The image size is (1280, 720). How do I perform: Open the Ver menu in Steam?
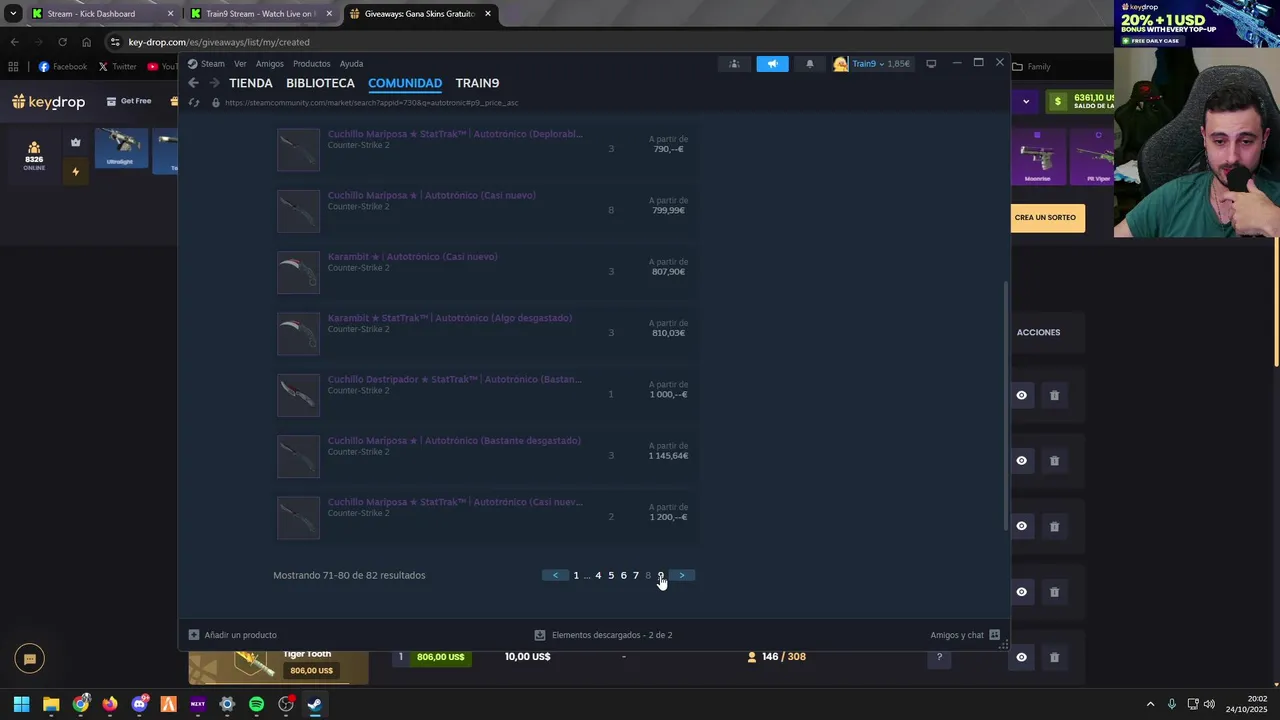click(x=240, y=64)
